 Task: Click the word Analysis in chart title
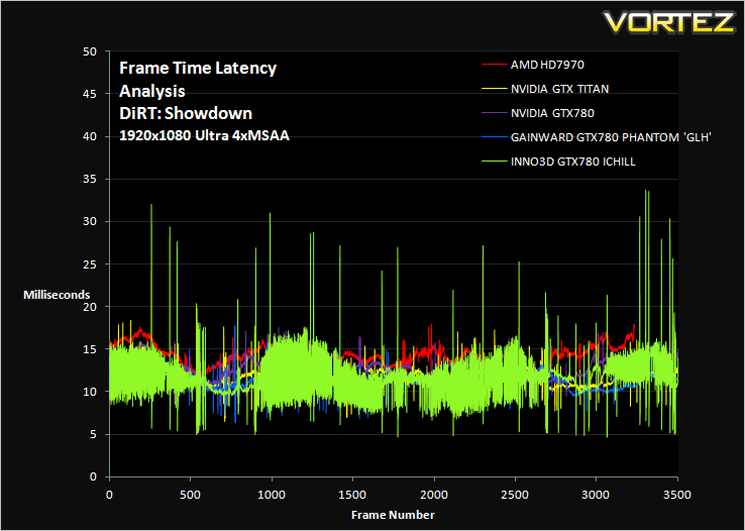[x=152, y=91]
